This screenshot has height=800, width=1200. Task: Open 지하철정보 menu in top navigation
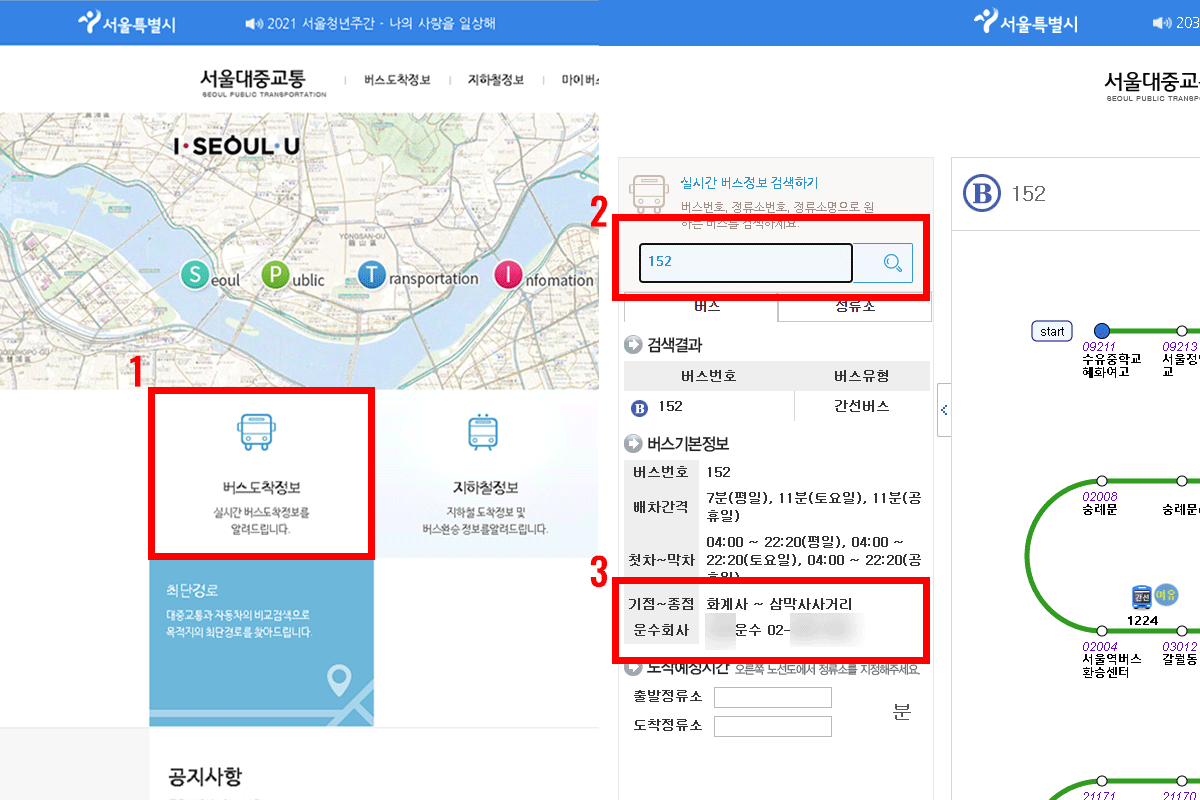[x=495, y=80]
